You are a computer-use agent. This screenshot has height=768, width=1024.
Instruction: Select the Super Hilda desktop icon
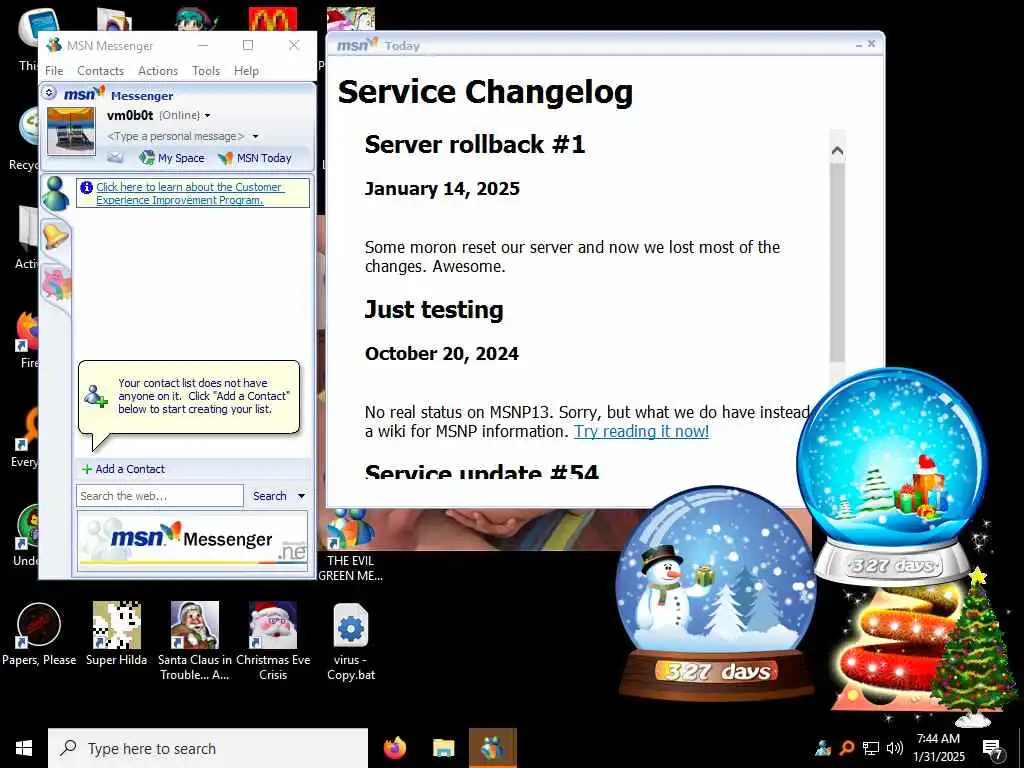pyautogui.click(x=116, y=634)
